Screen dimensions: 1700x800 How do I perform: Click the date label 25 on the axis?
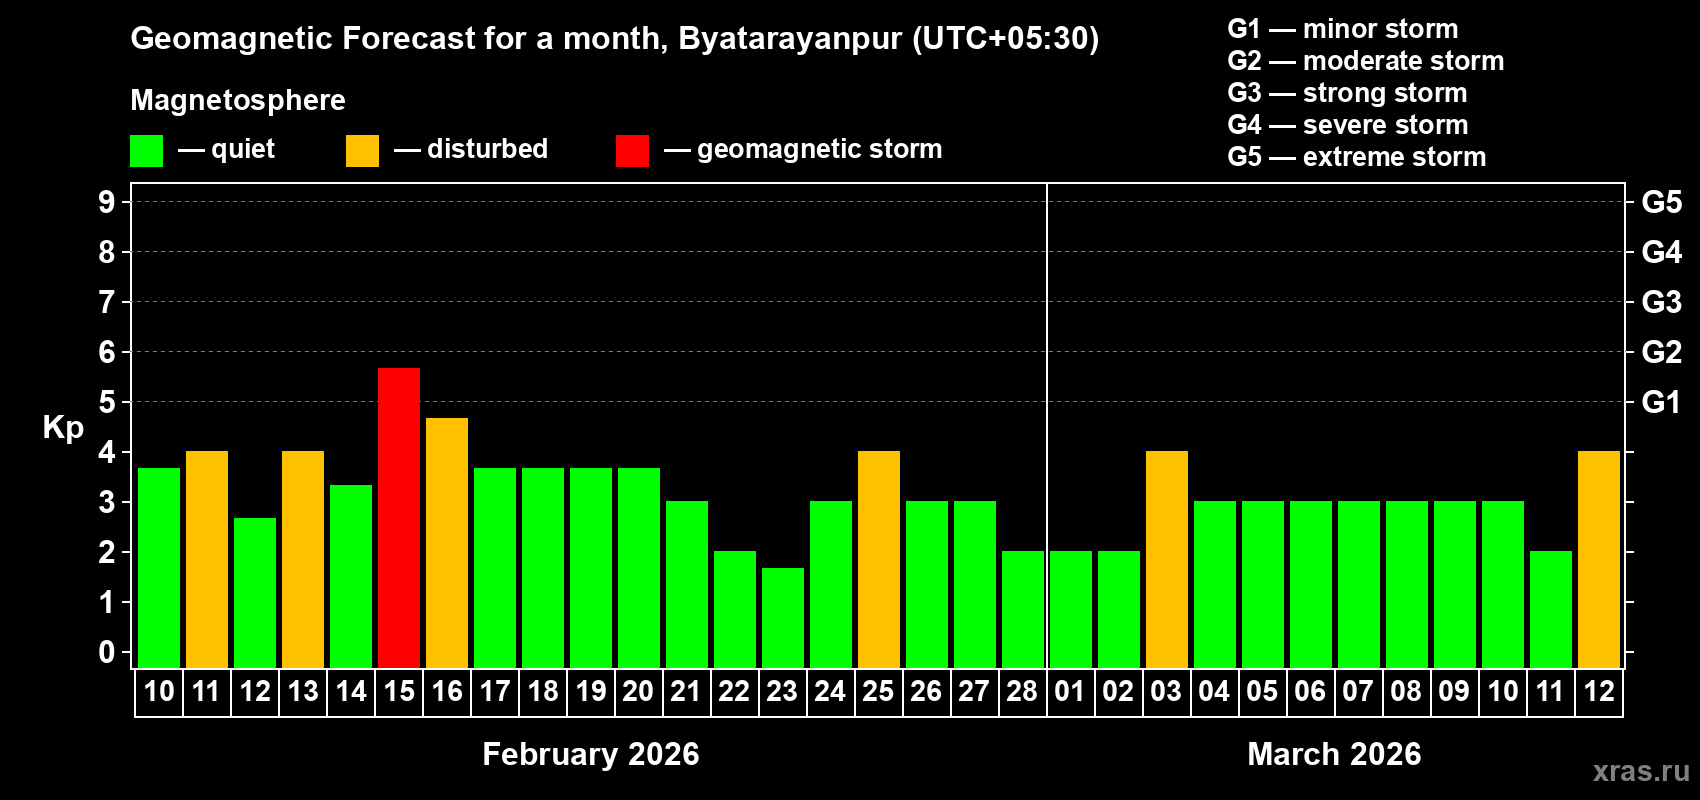(878, 692)
